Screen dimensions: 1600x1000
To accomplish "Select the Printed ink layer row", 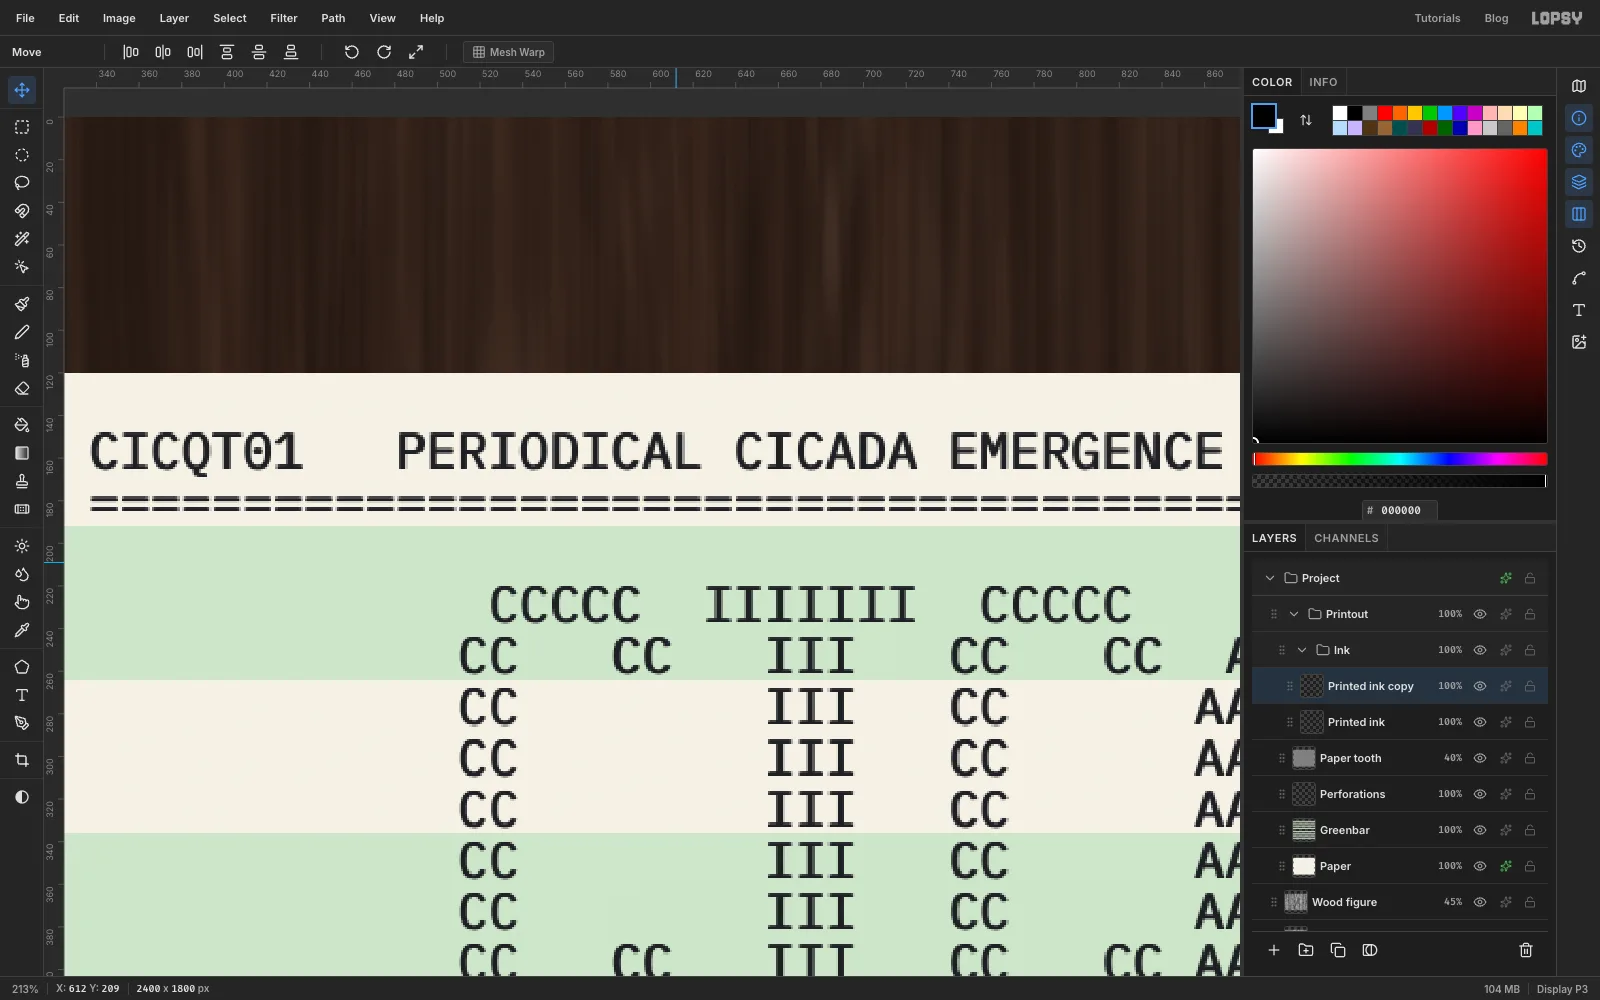I will (1400, 722).
